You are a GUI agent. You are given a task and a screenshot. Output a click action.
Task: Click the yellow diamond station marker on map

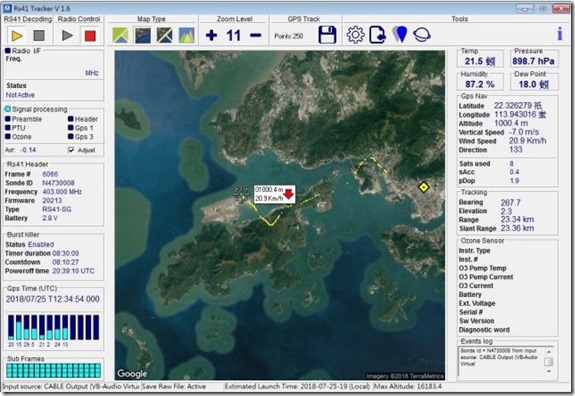[x=424, y=187]
